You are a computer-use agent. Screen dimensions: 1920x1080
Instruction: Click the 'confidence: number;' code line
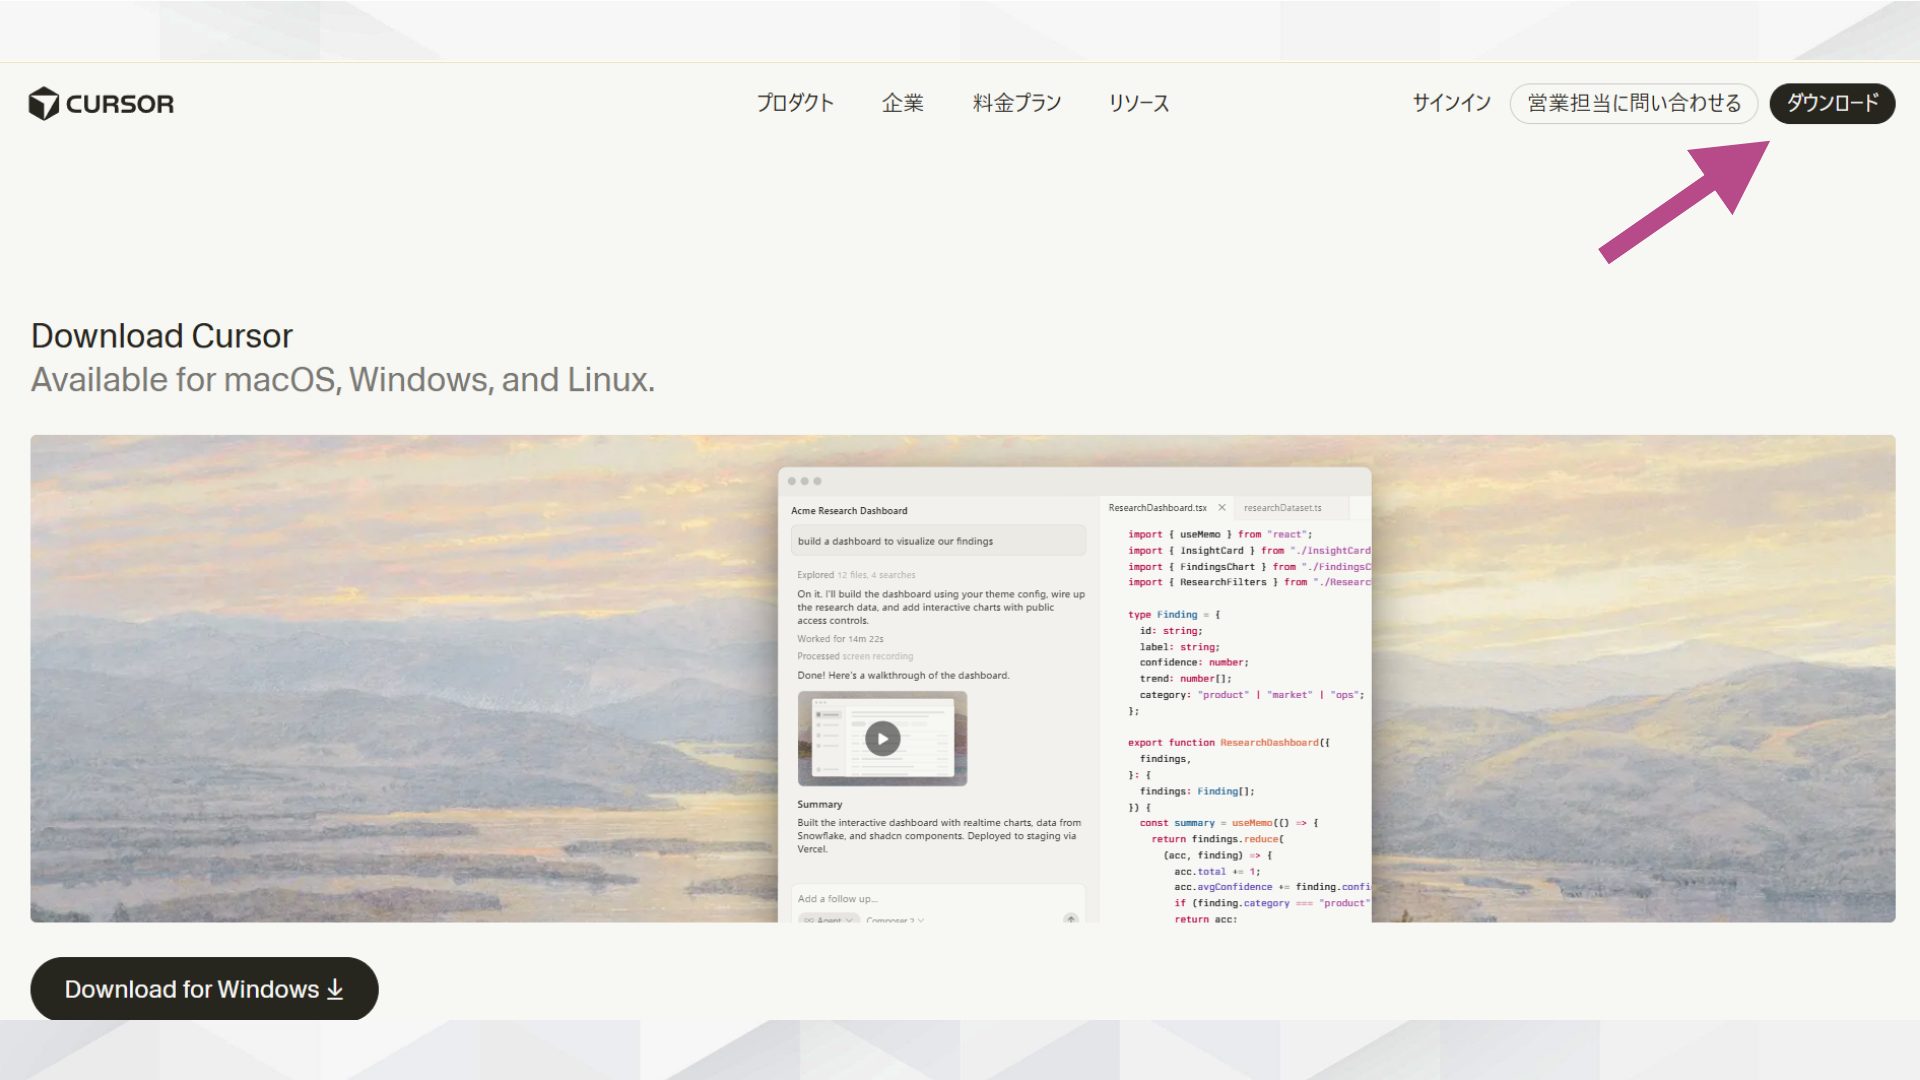[1194, 663]
